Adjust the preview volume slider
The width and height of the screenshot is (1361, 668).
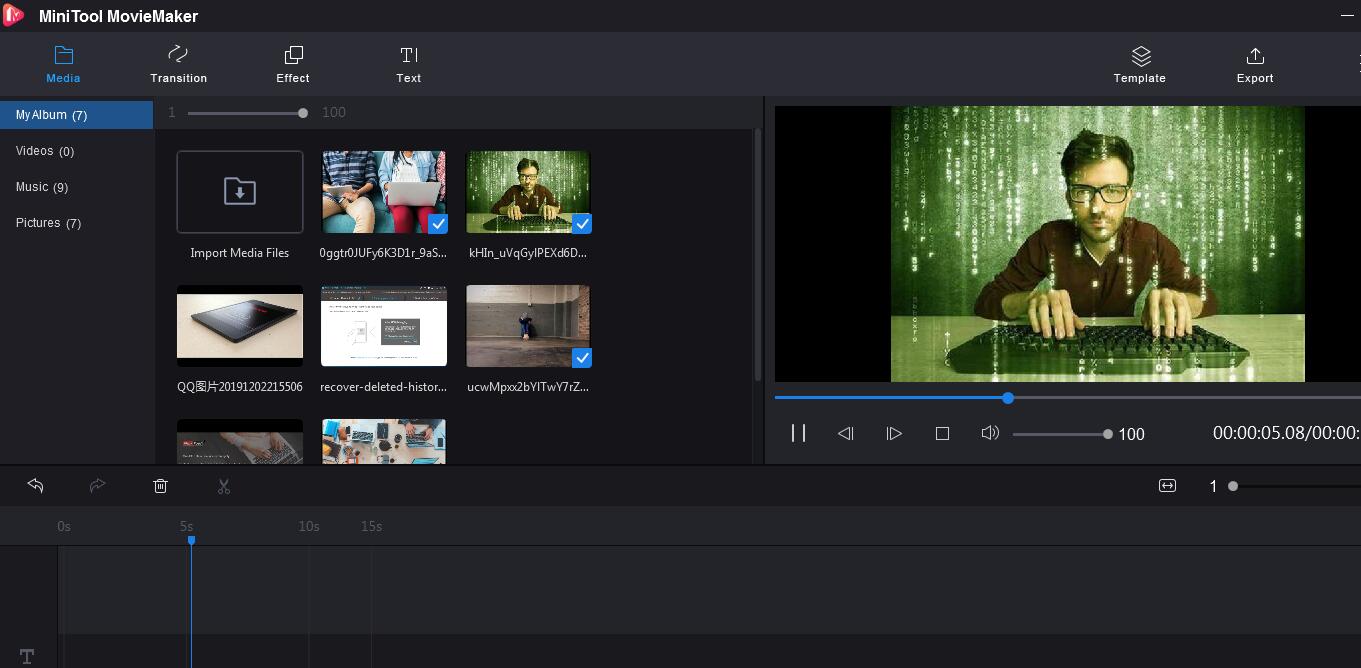pos(1060,434)
